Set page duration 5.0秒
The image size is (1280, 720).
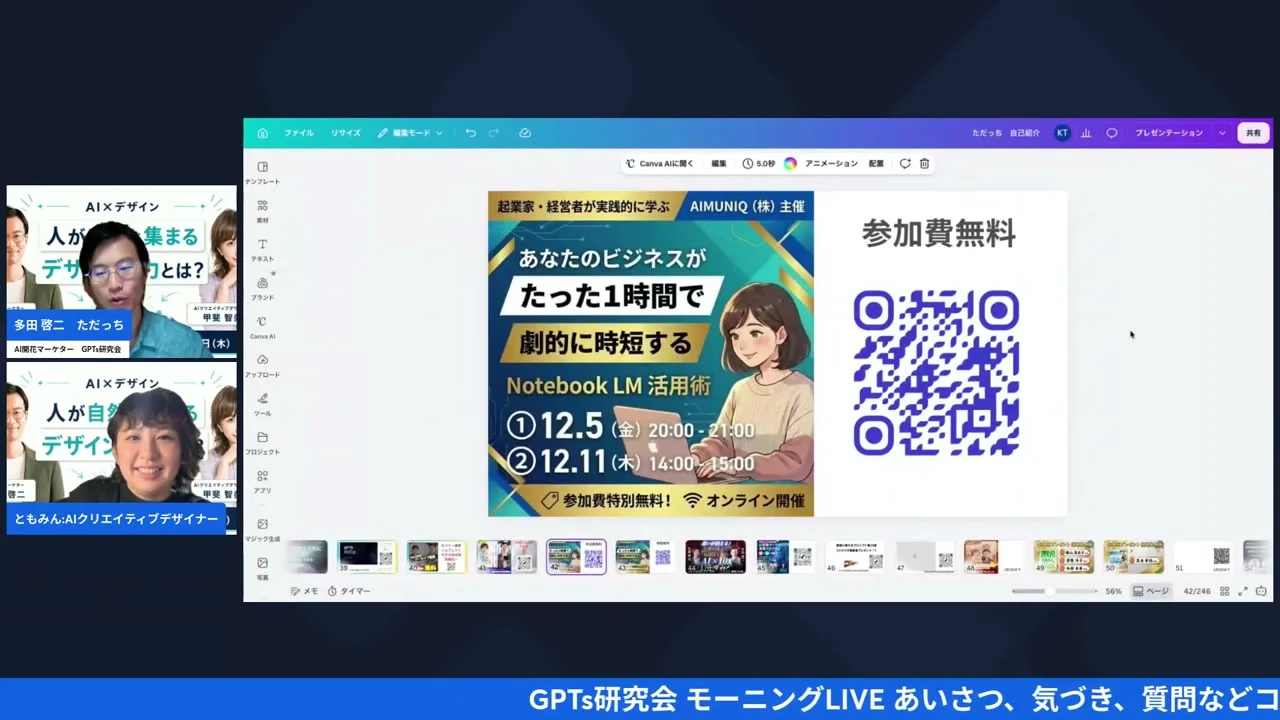[759, 163]
